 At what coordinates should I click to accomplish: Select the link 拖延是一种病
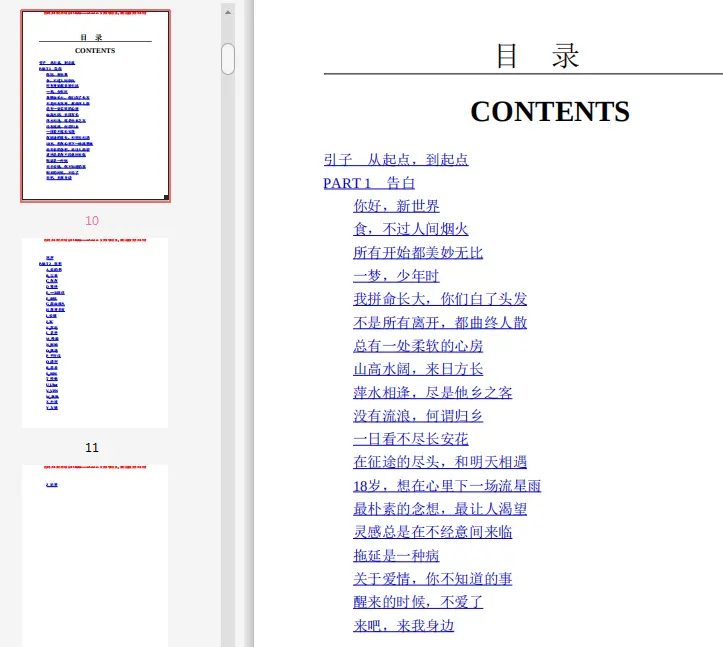pyautogui.click(x=396, y=556)
